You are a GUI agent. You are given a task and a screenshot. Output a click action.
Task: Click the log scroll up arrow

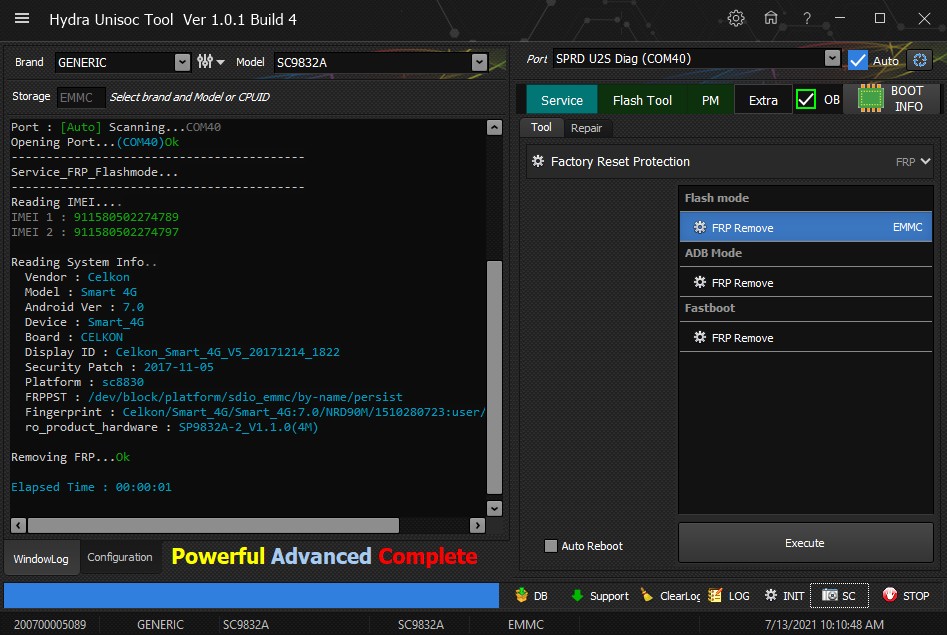[x=494, y=127]
